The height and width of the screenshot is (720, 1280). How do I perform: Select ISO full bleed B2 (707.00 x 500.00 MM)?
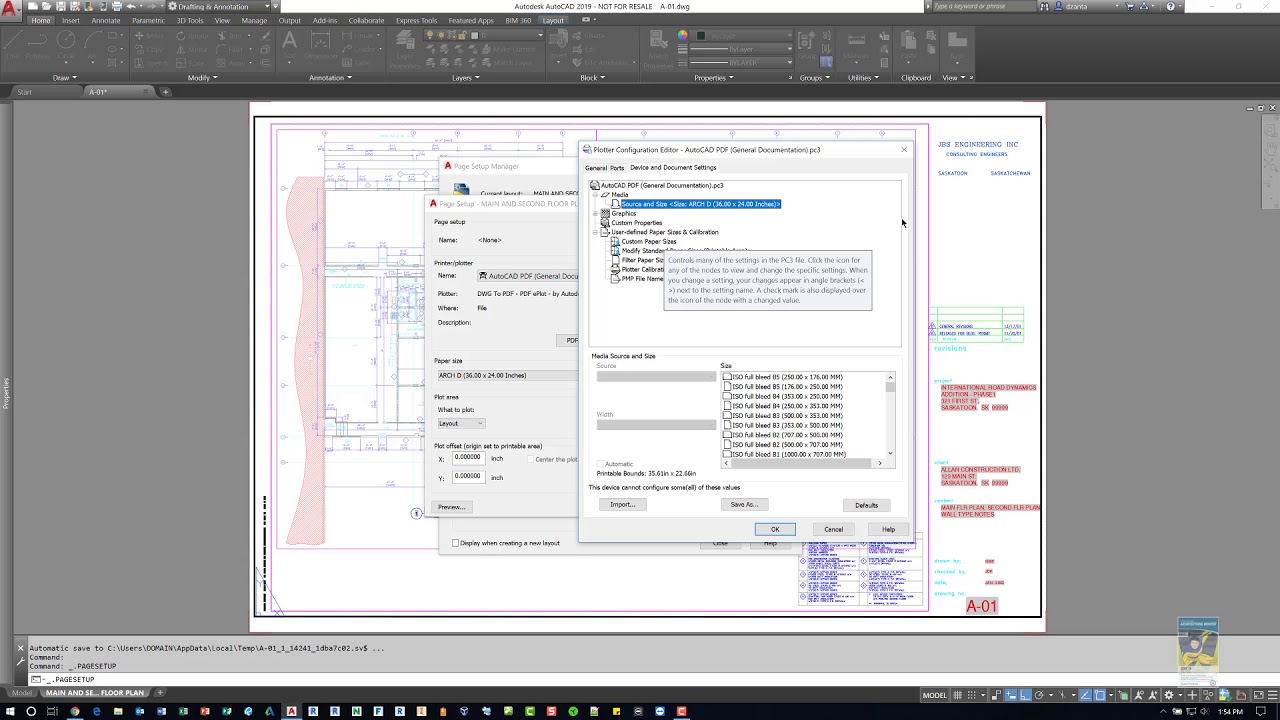pos(786,435)
